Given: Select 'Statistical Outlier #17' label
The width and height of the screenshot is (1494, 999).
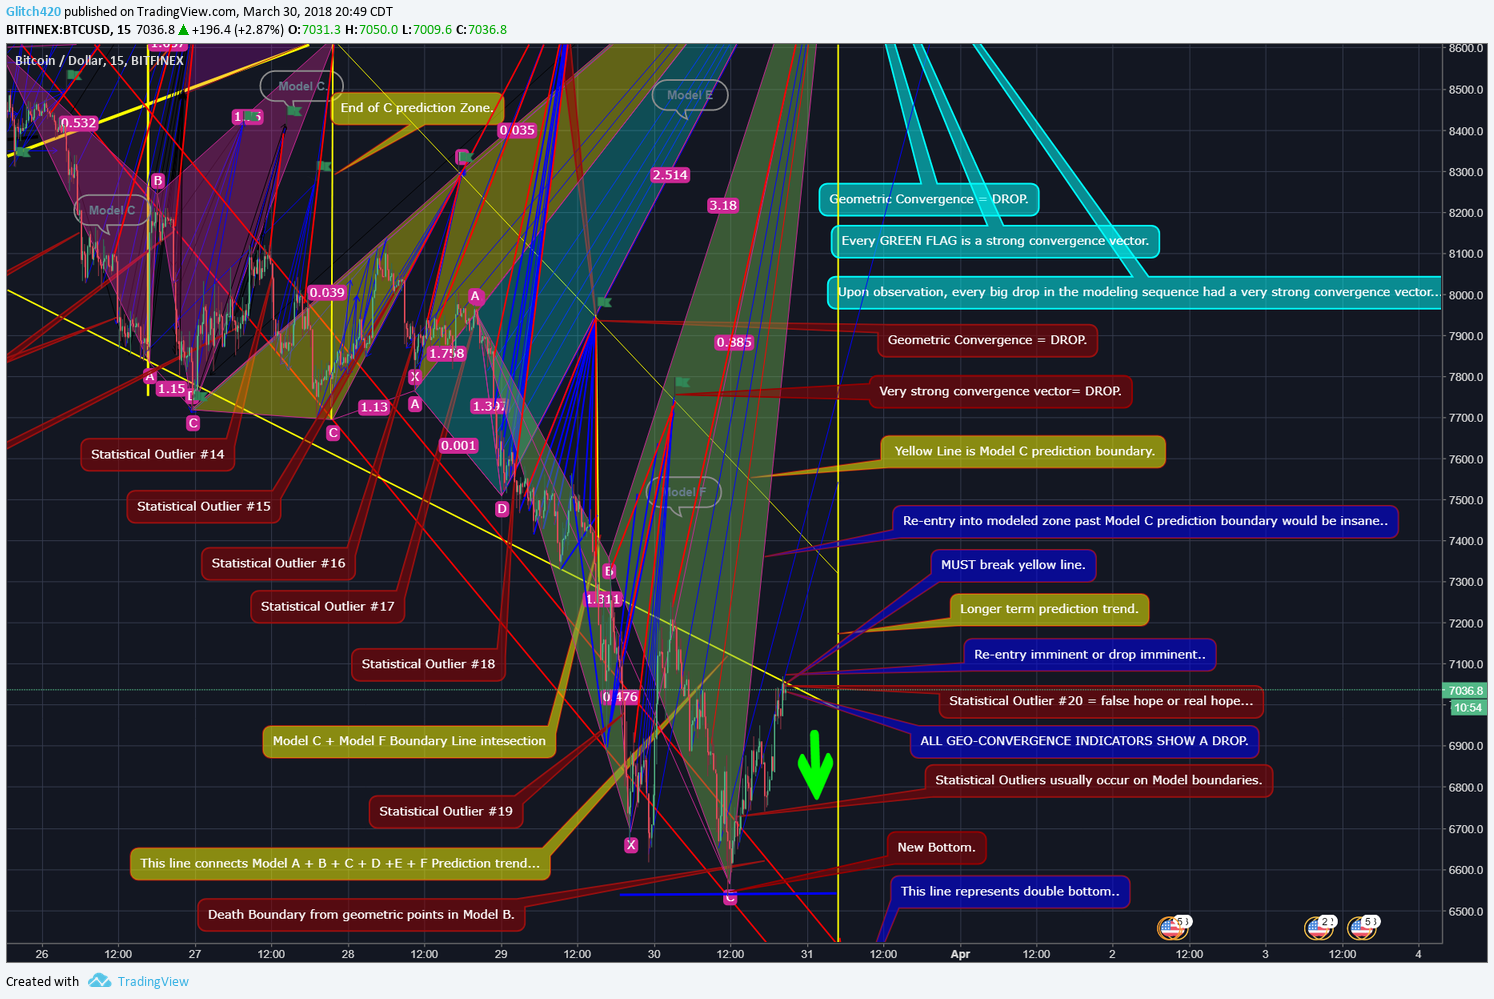Looking at the screenshot, I should 327,606.
